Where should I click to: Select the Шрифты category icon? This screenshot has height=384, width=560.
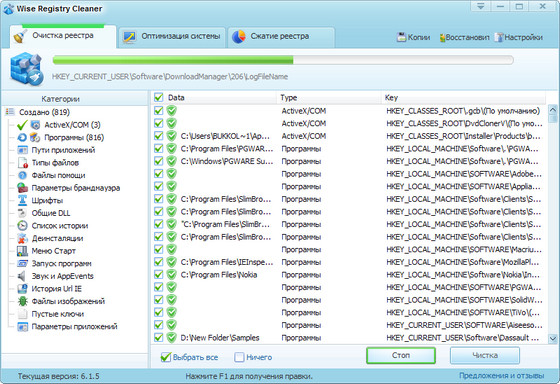point(22,200)
